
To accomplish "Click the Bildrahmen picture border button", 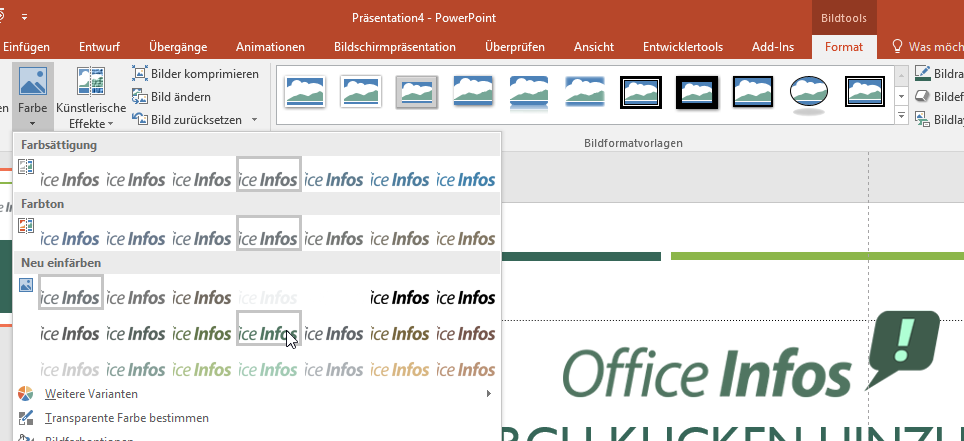I will coord(939,74).
